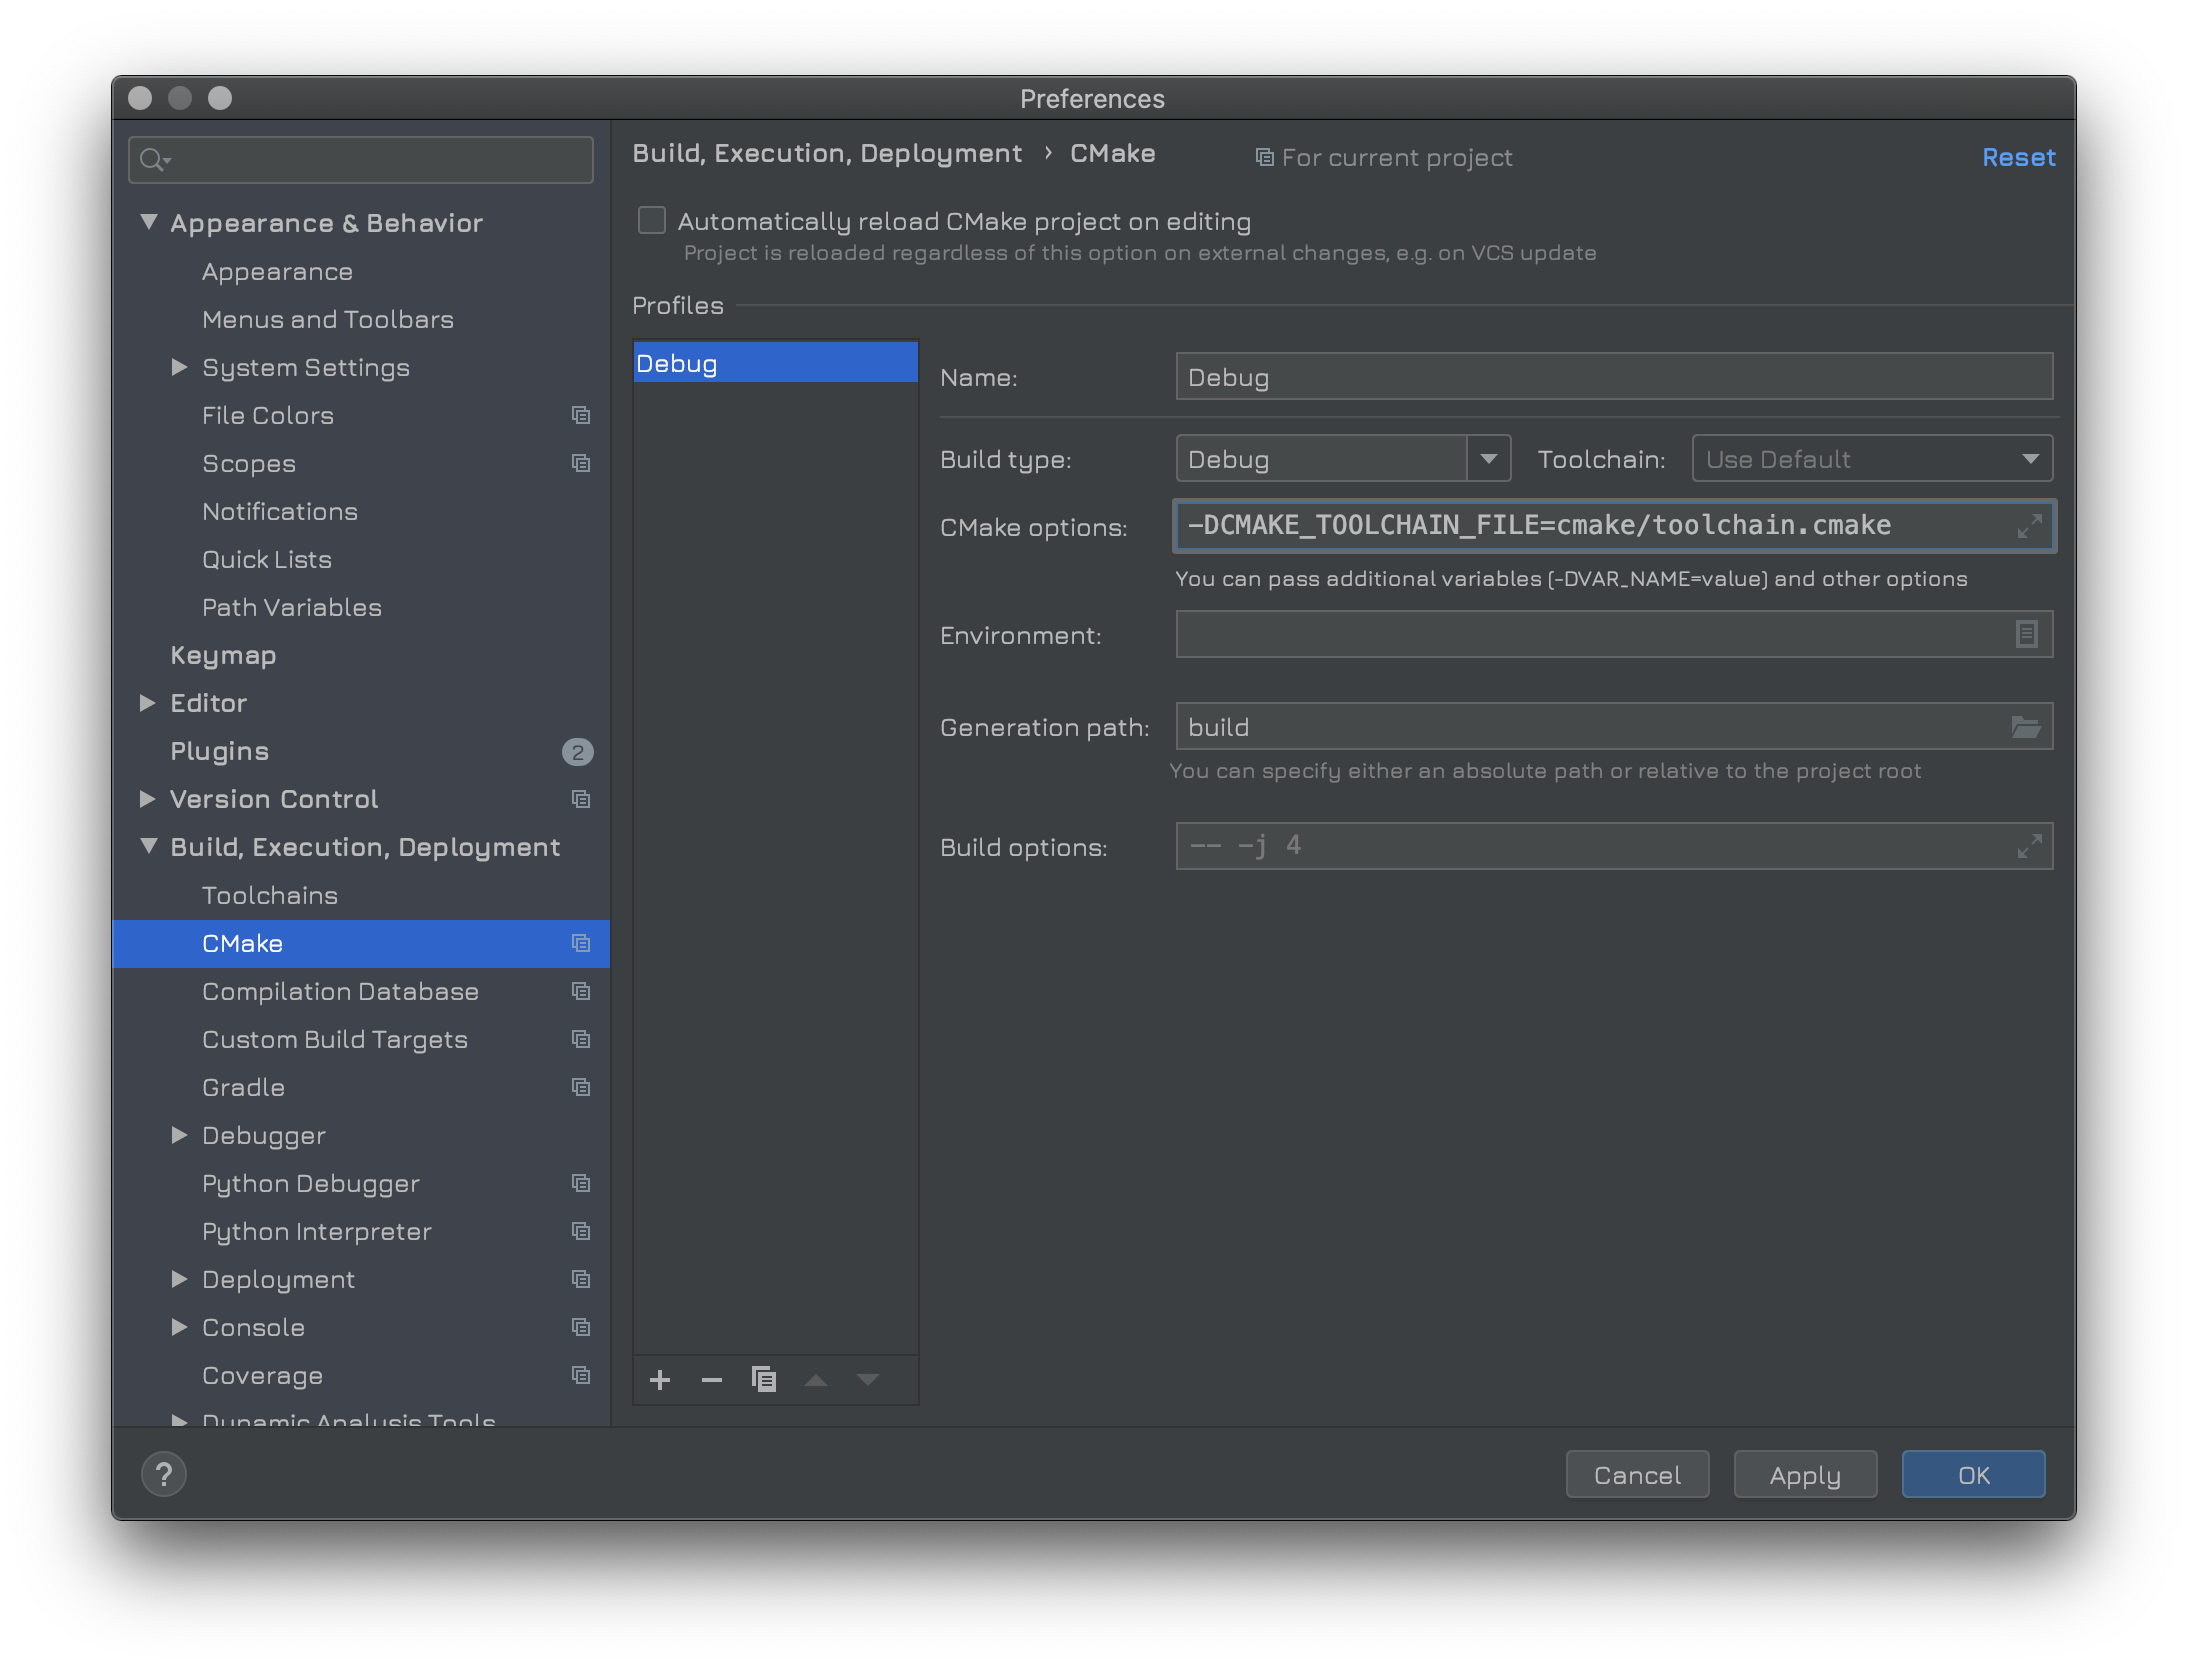
Task: Open the Build type Debug dropdown
Action: point(1486,459)
